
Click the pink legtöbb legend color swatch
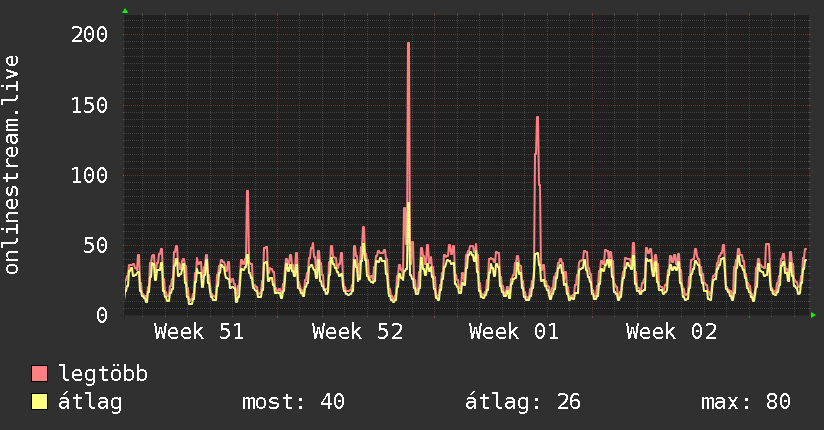39,374
